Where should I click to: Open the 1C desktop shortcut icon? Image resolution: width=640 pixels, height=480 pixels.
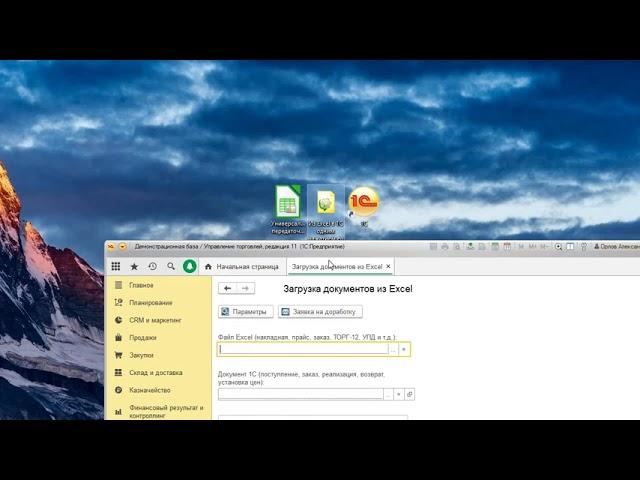pyautogui.click(x=363, y=203)
